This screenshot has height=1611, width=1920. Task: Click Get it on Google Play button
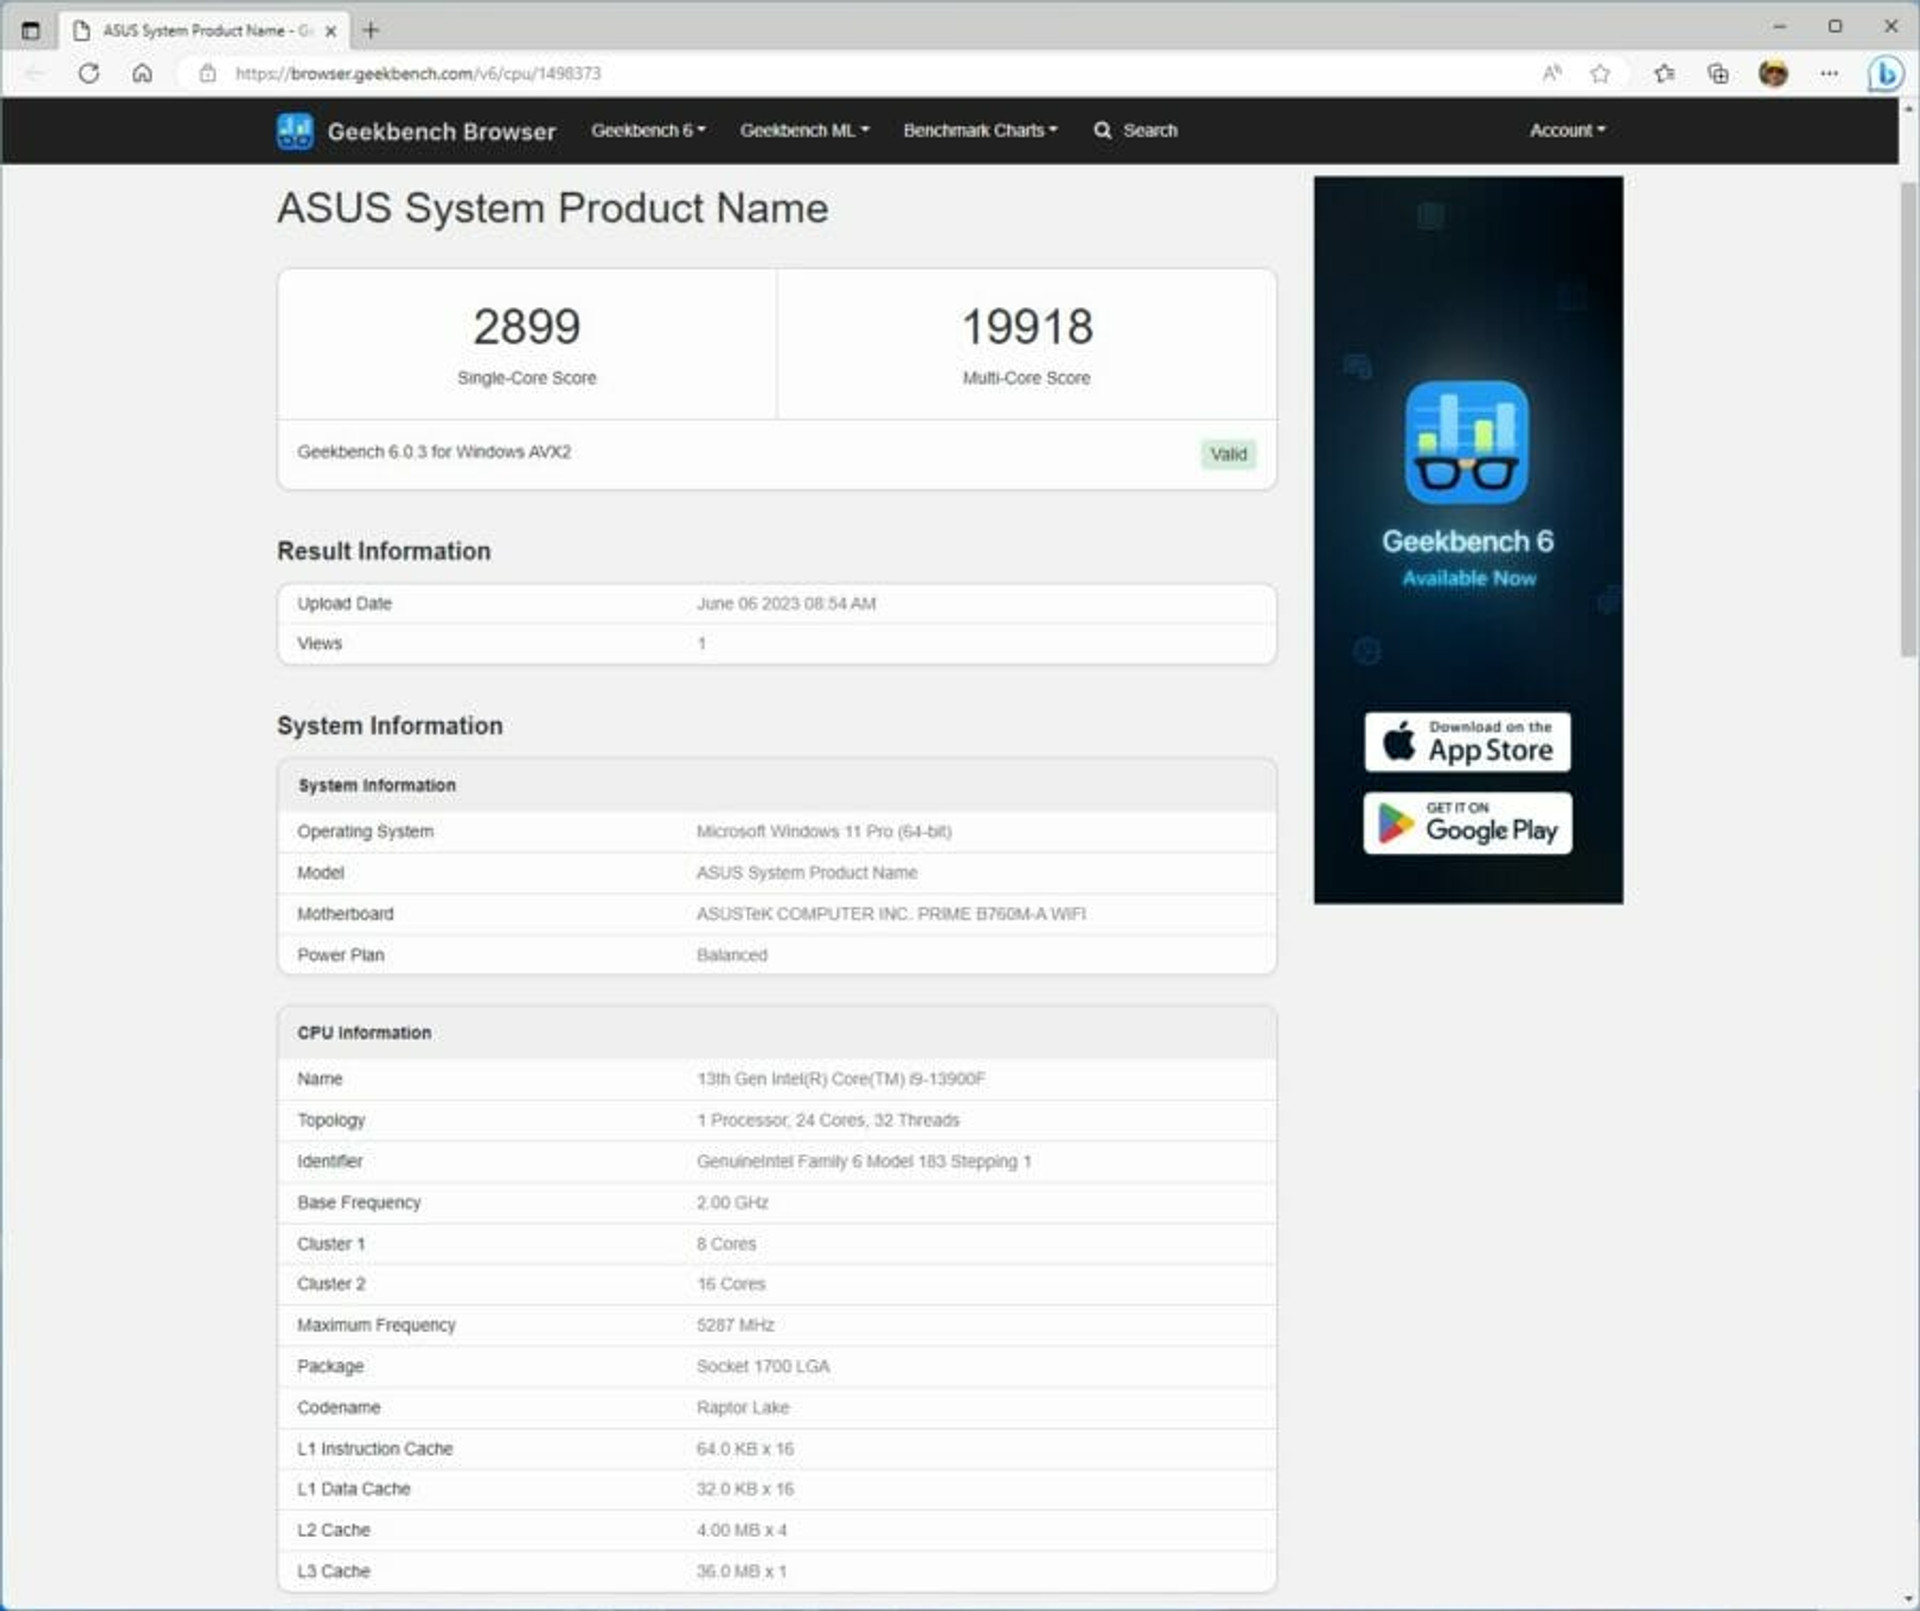(1467, 823)
